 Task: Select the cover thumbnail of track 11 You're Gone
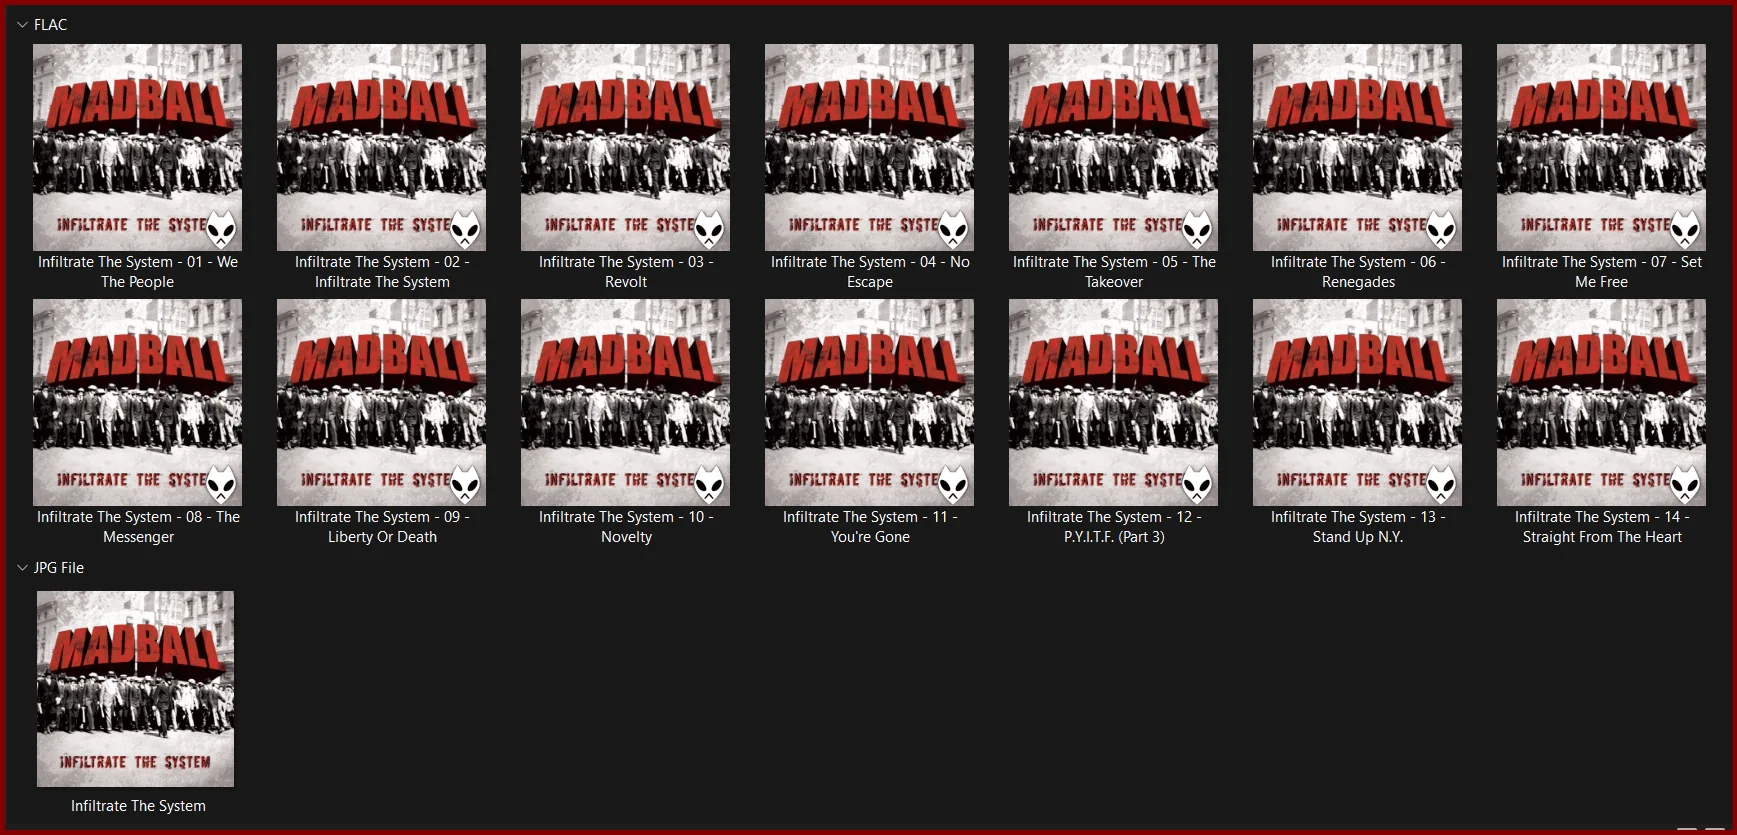(x=870, y=402)
